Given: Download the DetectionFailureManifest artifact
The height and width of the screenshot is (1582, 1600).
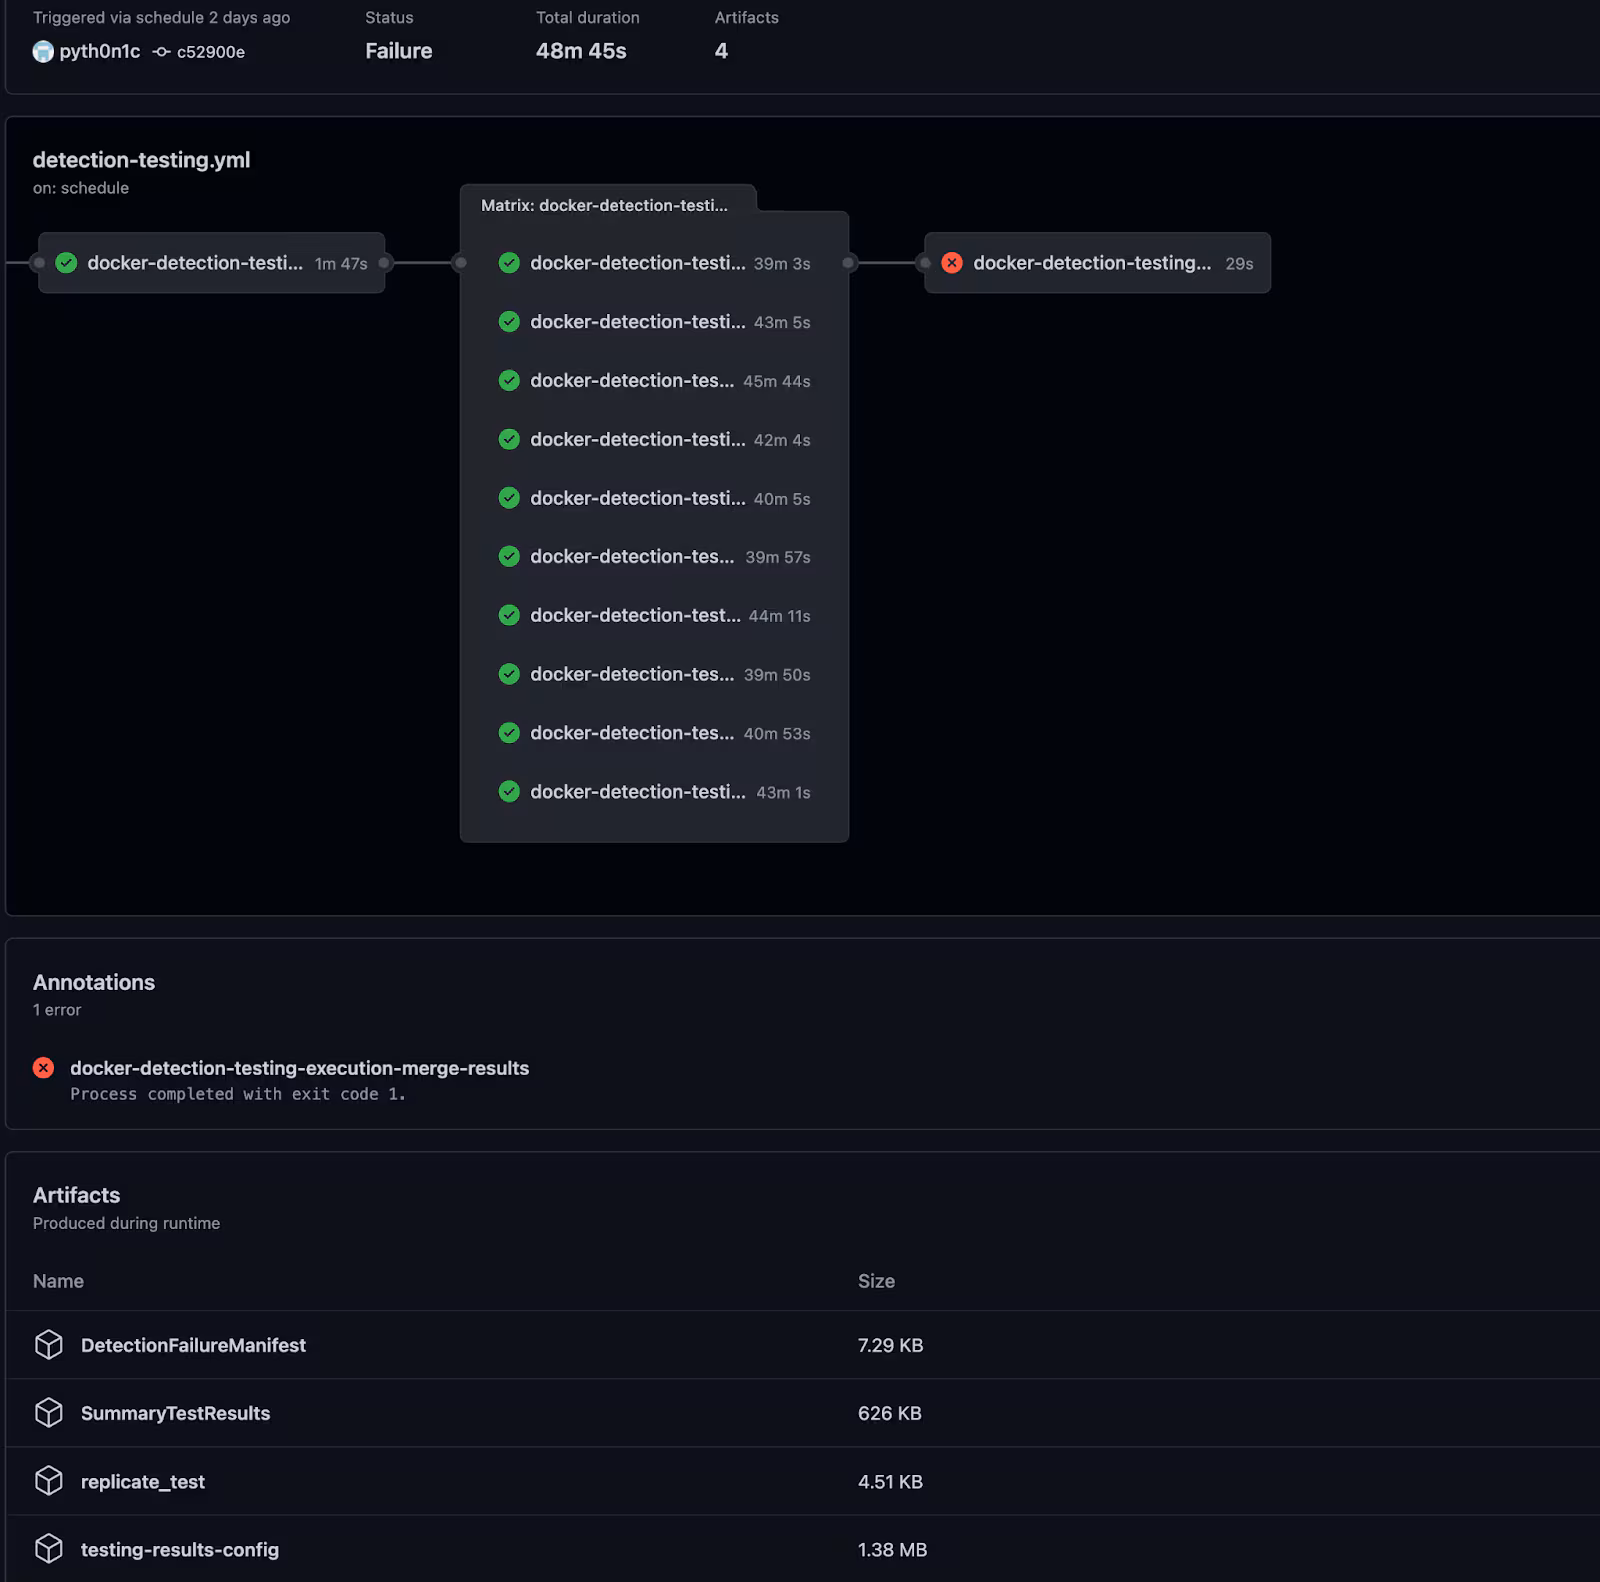Looking at the screenshot, I should [193, 1345].
